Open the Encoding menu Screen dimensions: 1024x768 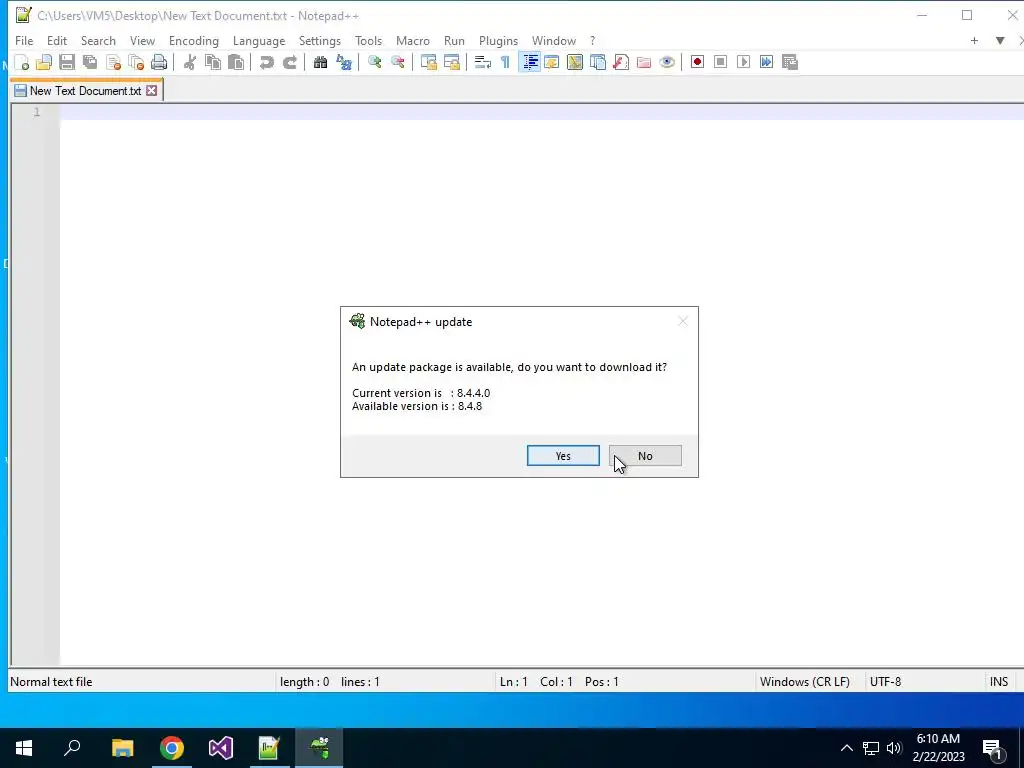point(194,40)
